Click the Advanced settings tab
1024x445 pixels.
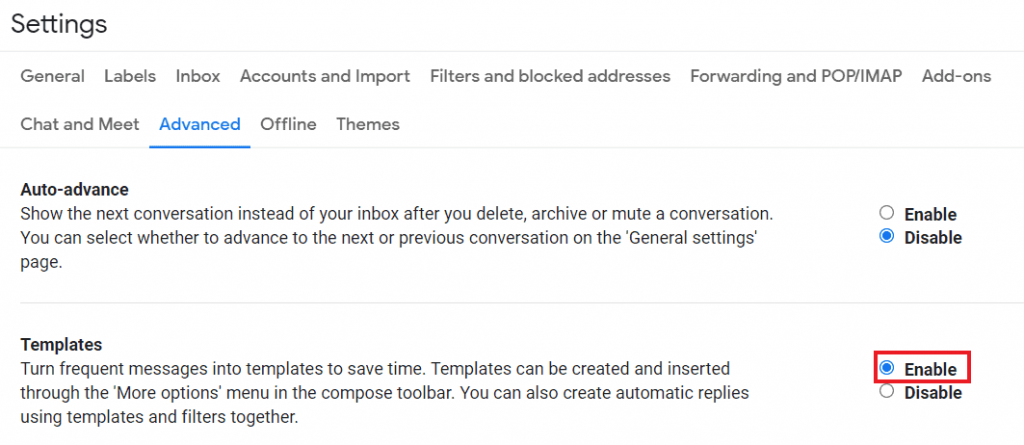[x=200, y=124]
